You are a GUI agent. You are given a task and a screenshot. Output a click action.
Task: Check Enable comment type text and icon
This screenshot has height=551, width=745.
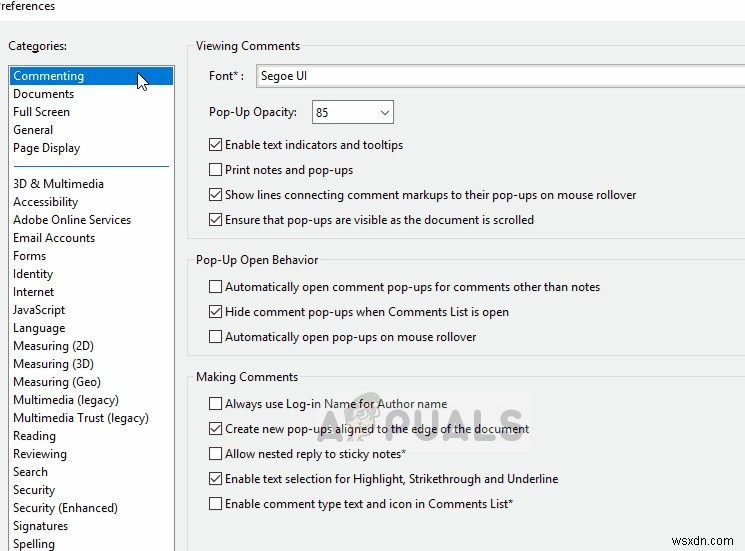pyautogui.click(x=215, y=504)
